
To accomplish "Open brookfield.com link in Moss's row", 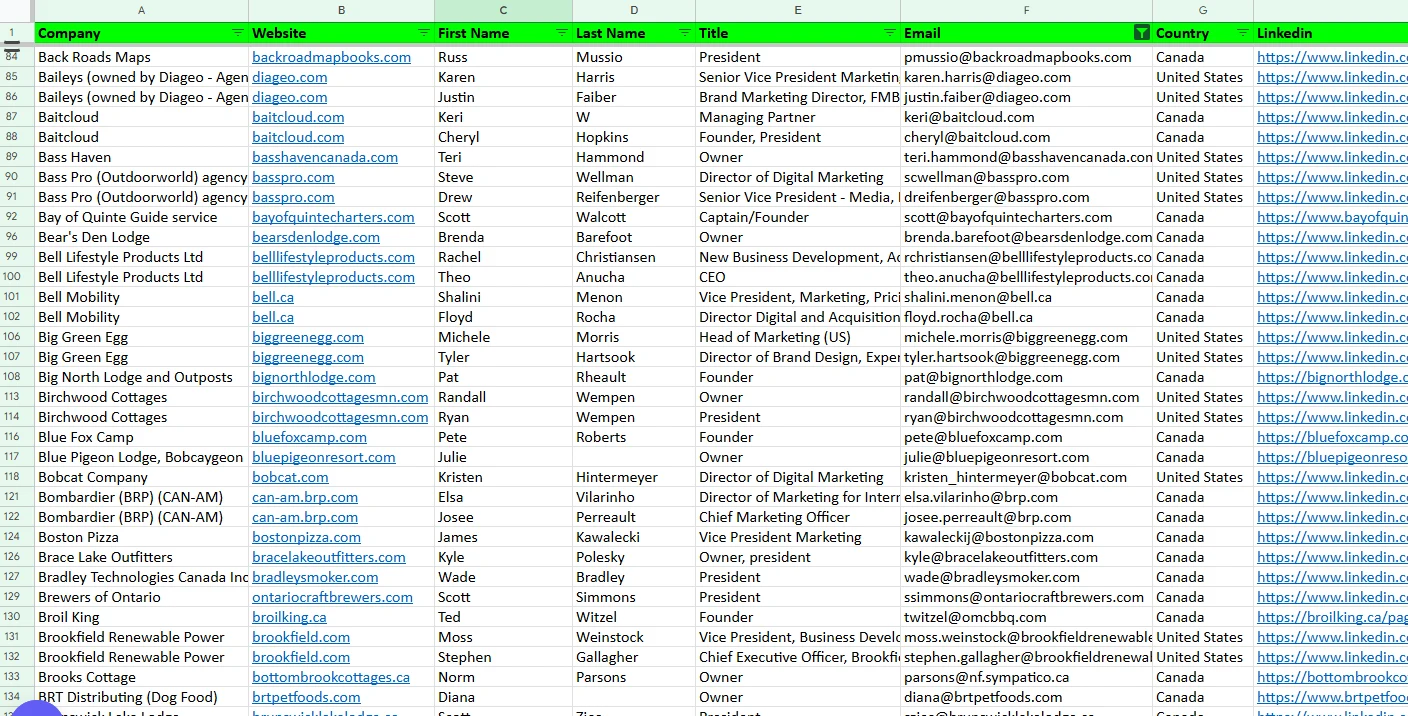I will (x=301, y=637).
